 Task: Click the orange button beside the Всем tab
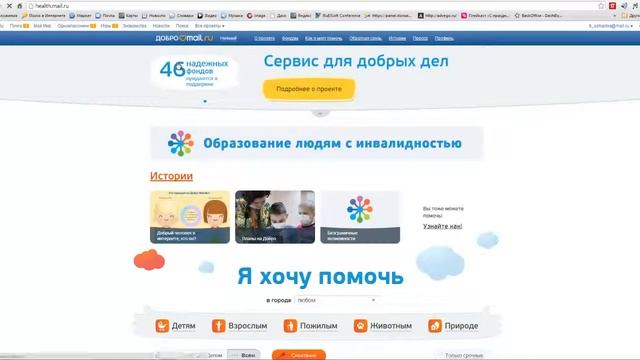coord(299,355)
